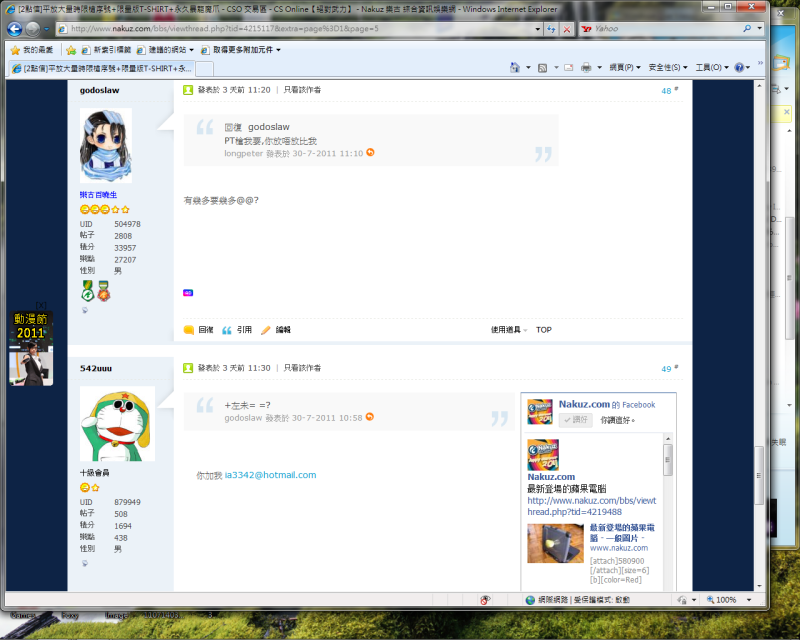Click the privacy report eye icon in status bar
The height and width of the screenshot is (640, 800).
(x=485, y=600)
